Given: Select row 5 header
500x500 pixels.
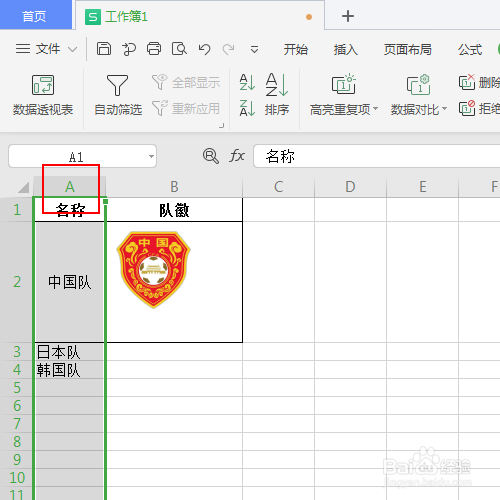Looking at the screenshot, I should click(17, 388).
